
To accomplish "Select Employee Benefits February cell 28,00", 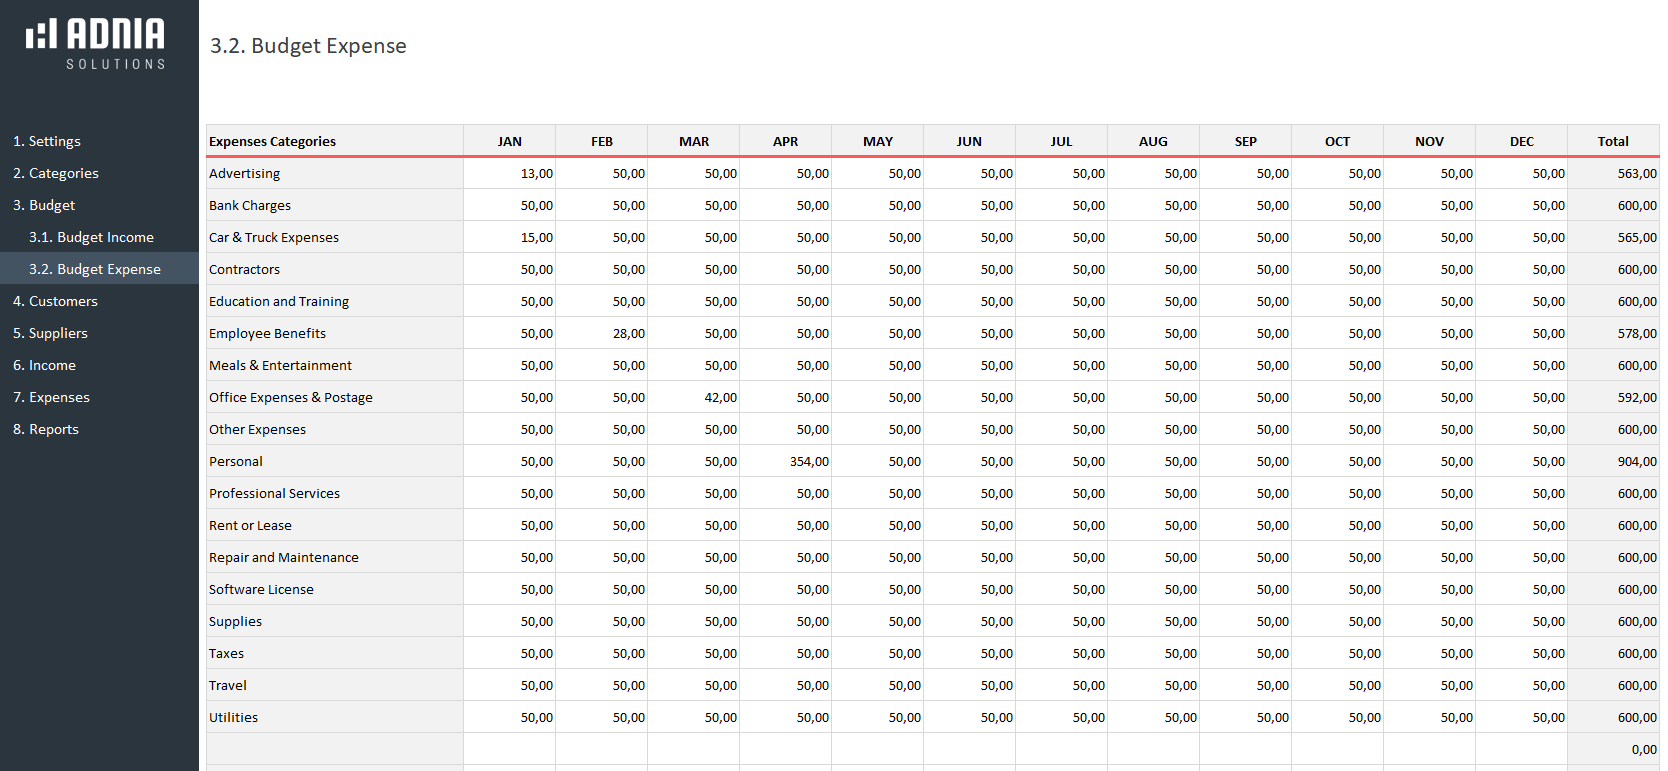I will pos(602,333).
